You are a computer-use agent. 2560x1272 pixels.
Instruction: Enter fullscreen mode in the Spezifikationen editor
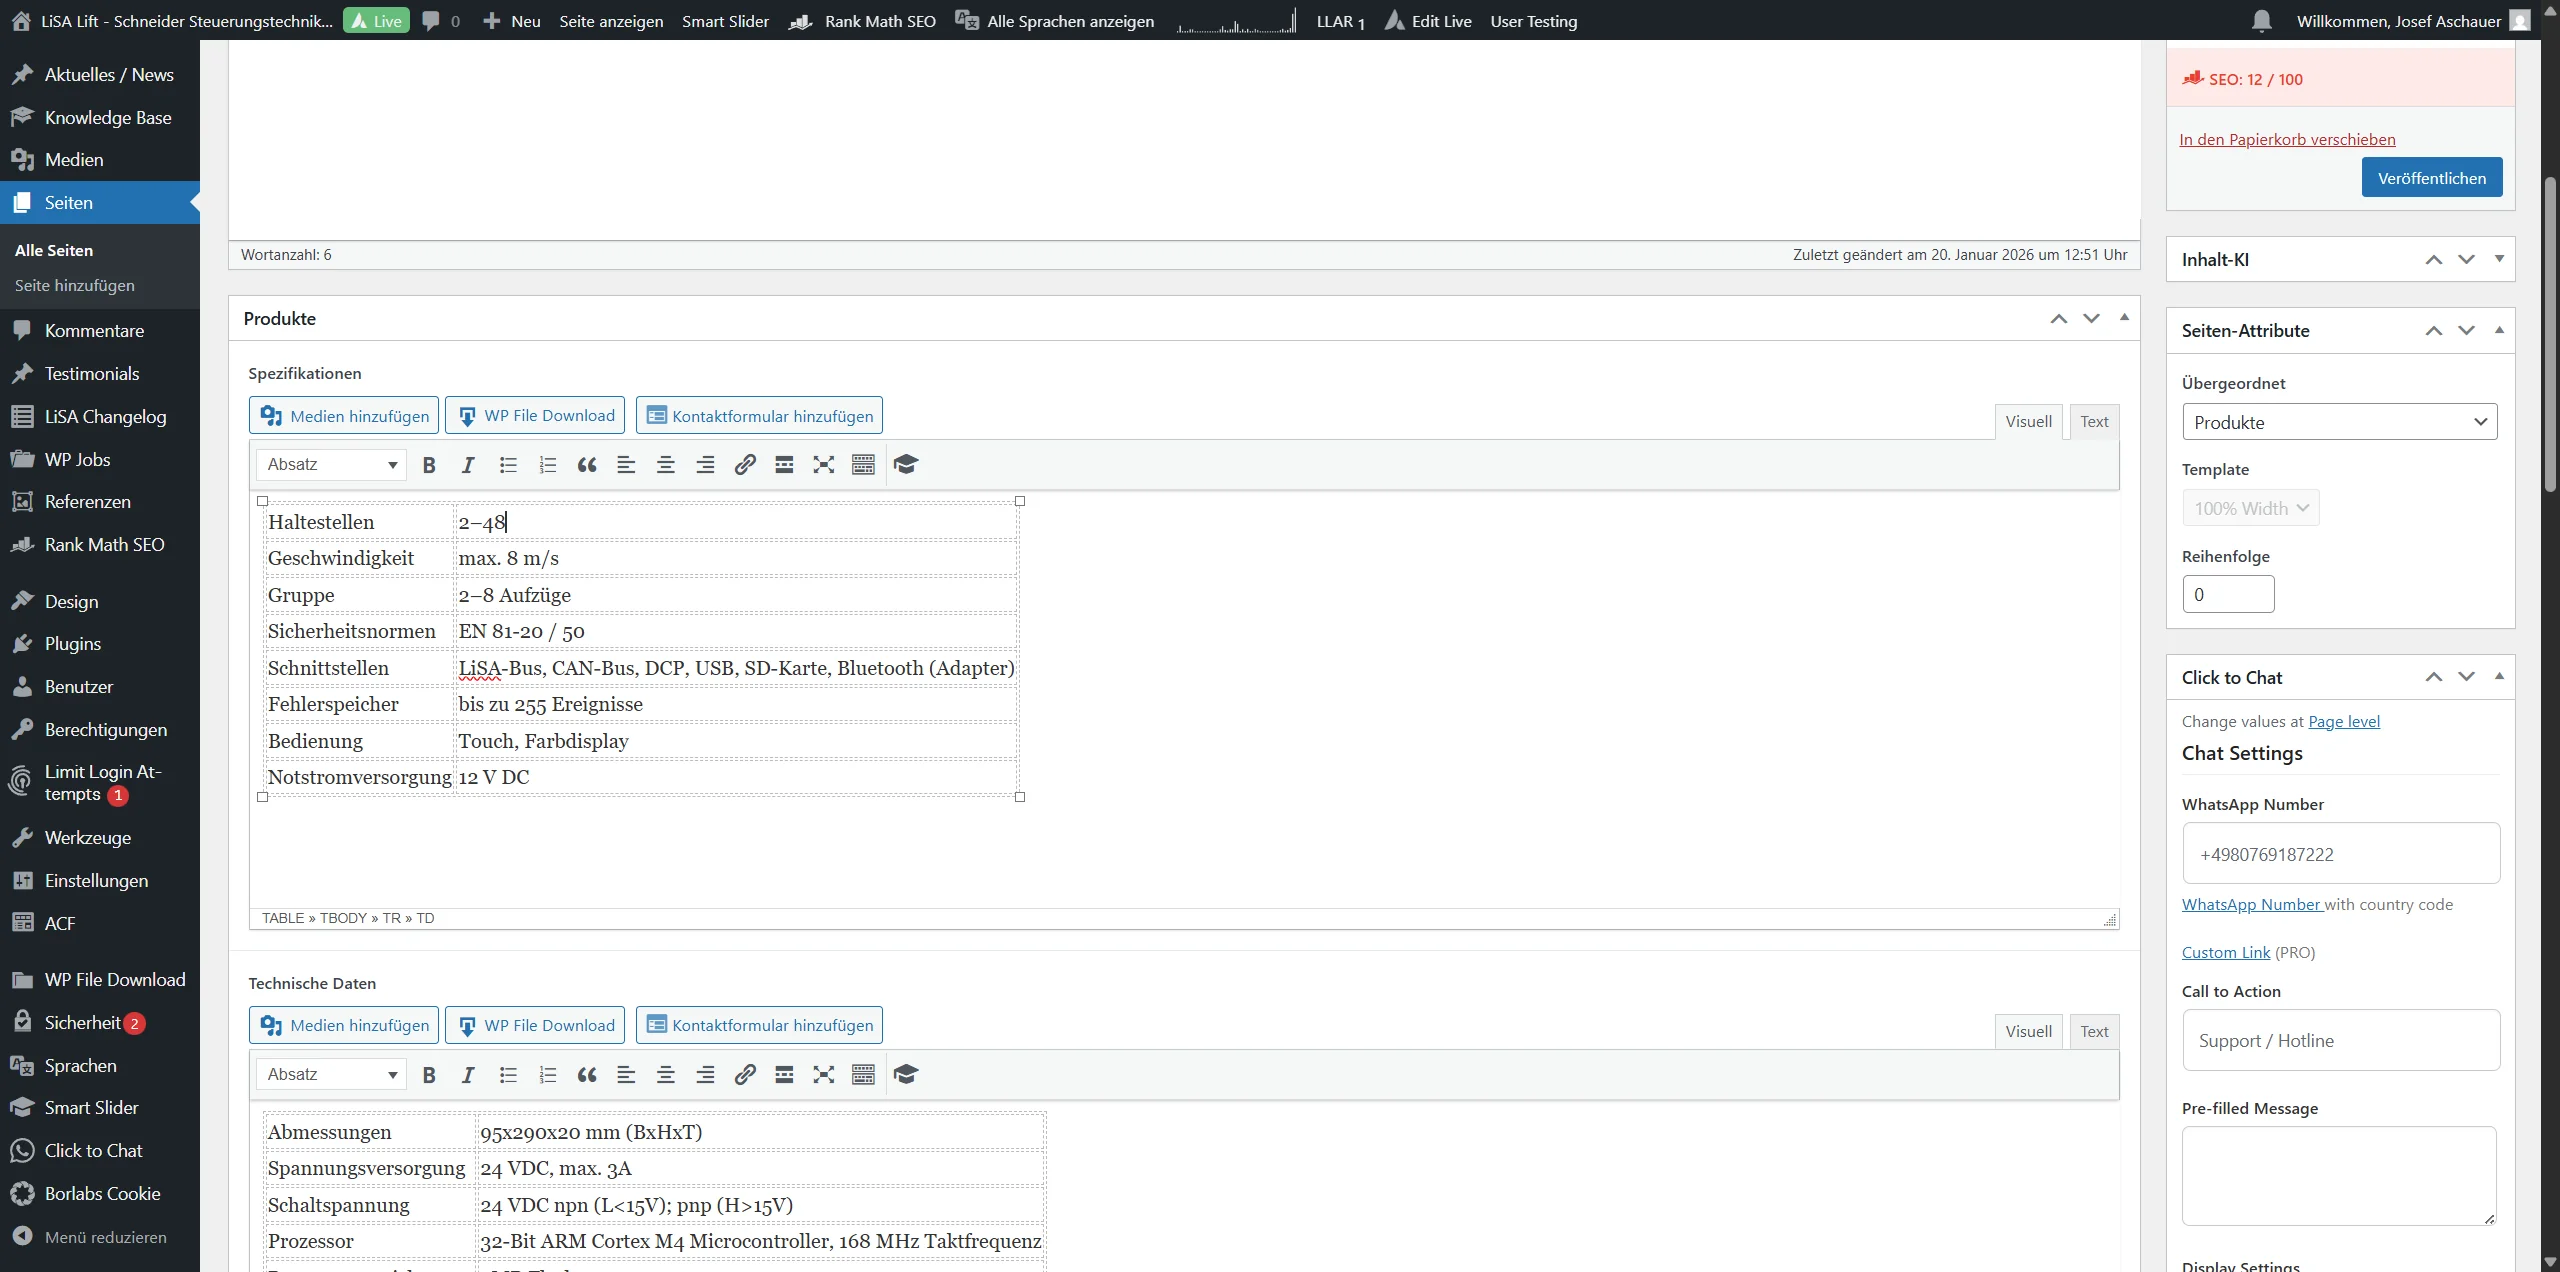coord(823,464)
